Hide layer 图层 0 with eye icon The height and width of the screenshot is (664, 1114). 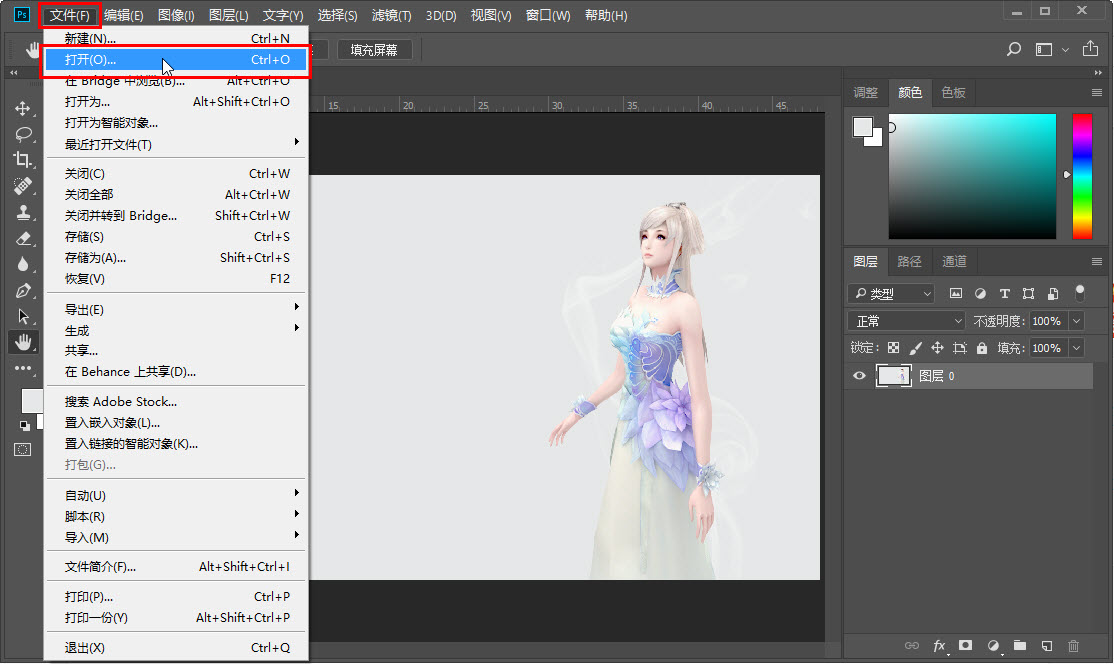pyautogui.click(x=859, y=376)
